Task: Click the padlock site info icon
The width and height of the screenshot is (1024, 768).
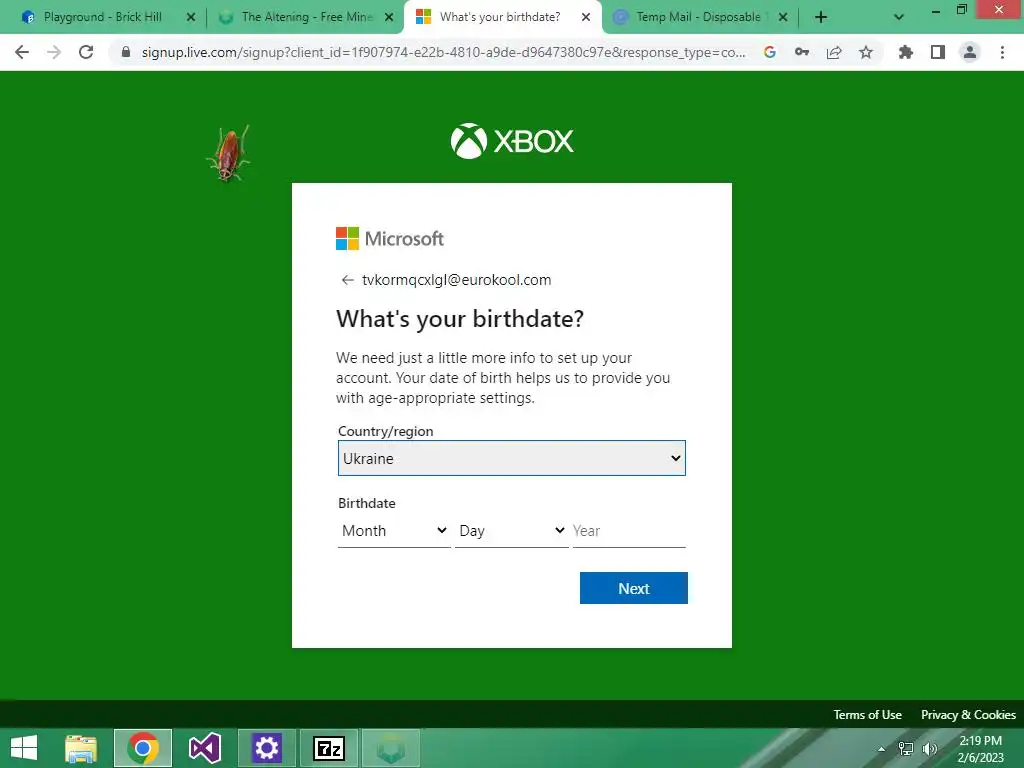Action: (126, 52)
